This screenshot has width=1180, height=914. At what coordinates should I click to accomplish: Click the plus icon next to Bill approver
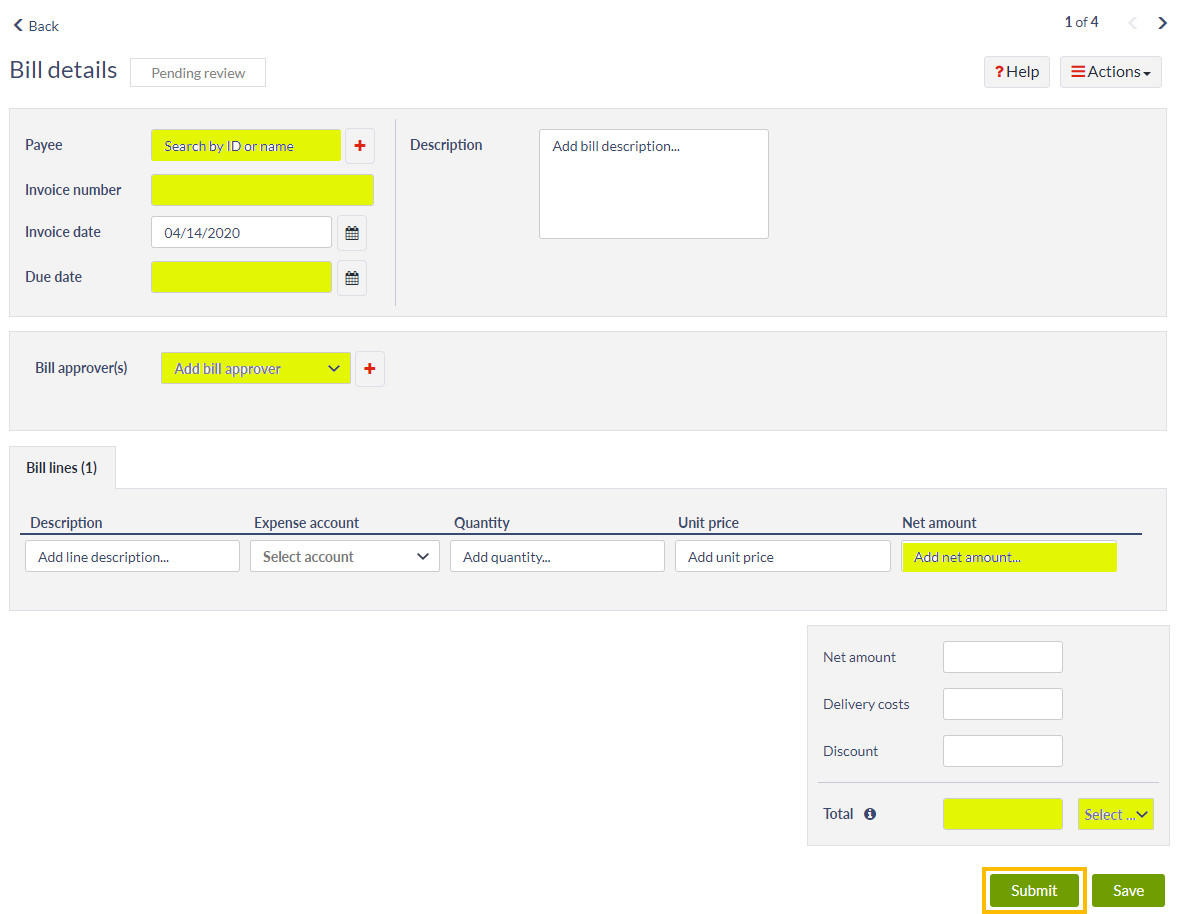(x=370, y=368)
